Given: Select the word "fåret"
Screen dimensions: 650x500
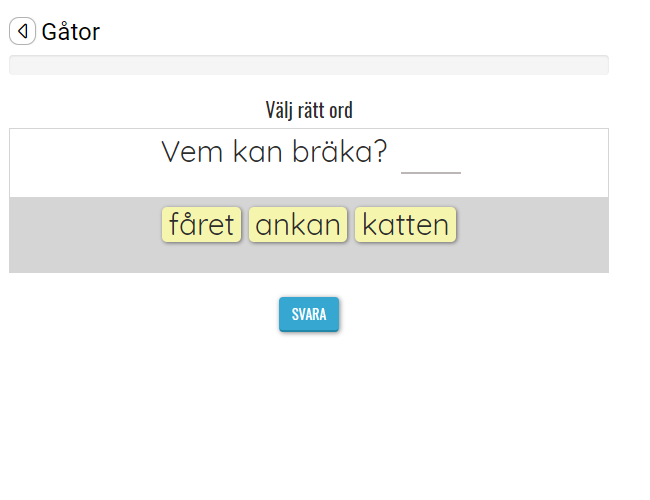Looking at the screenshot, I should point(201,225).
